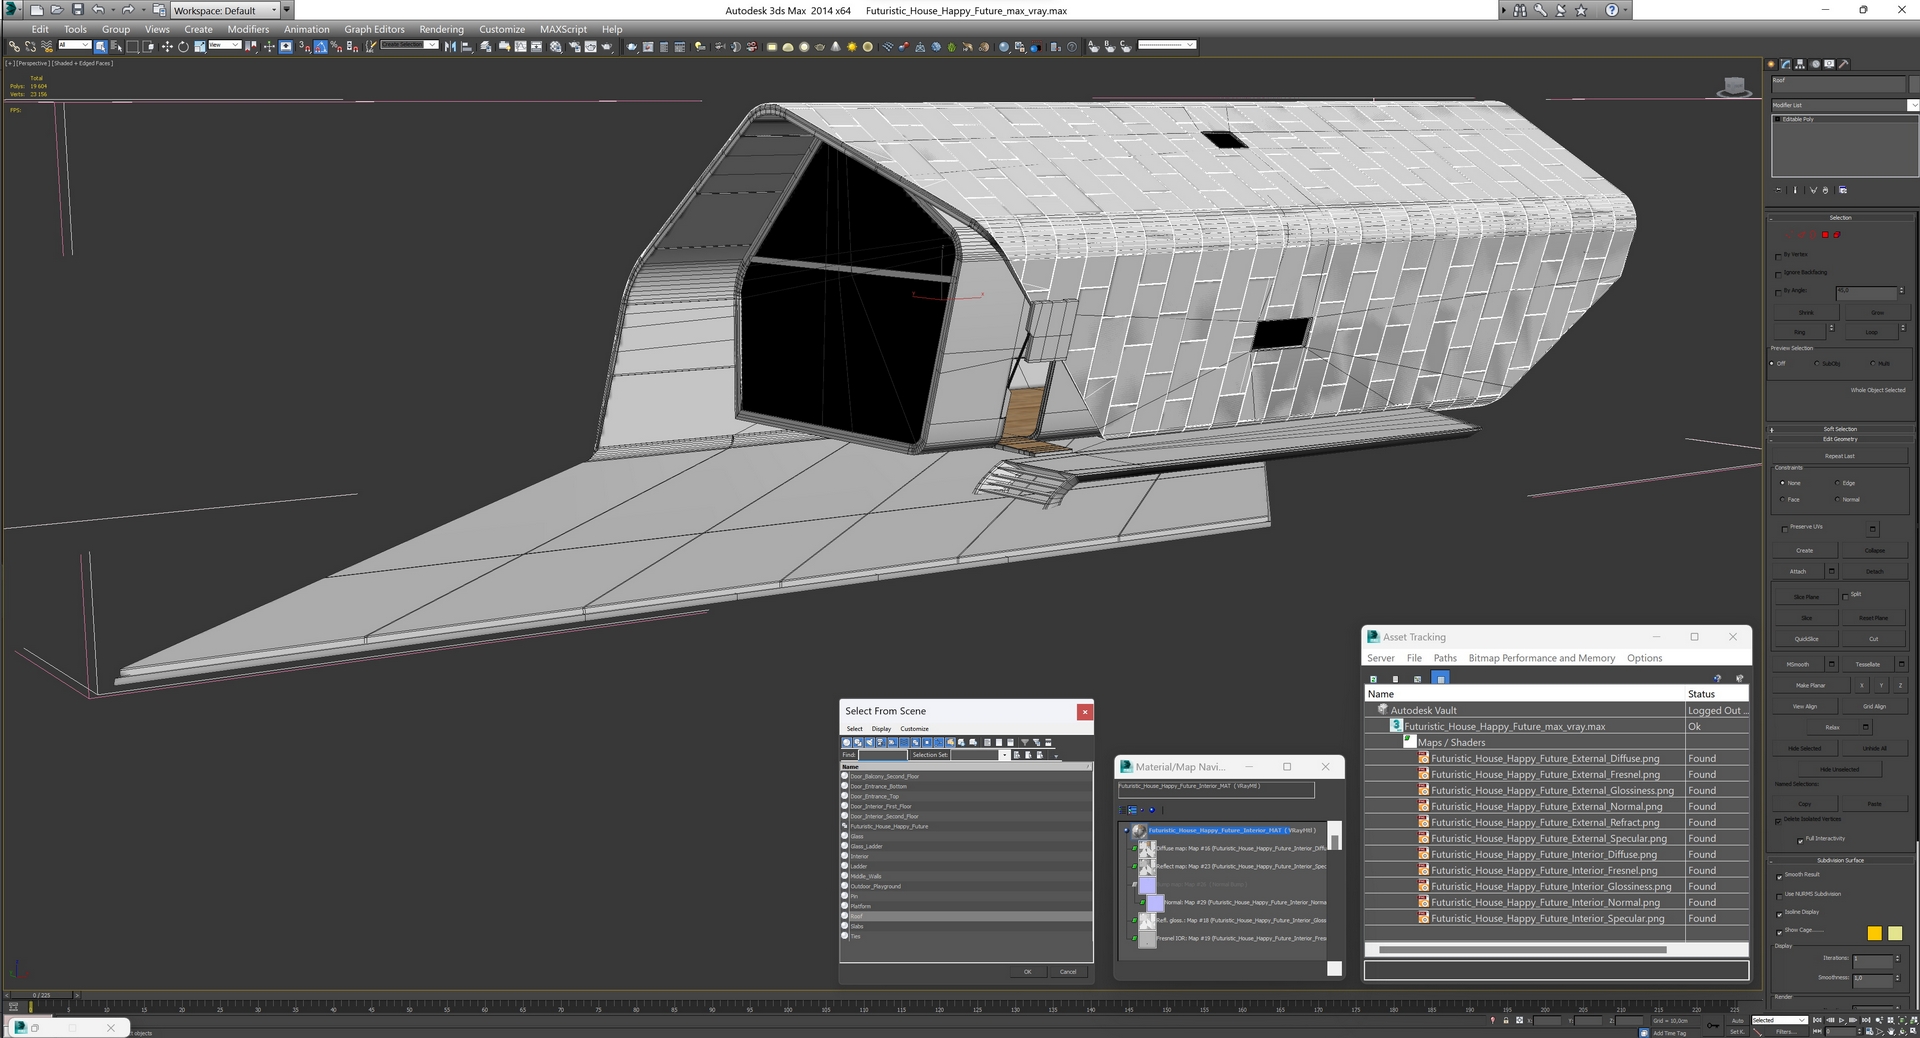This screenshot has width=1920, height=1038.
Task: Toggle Use NURMS Subdivision checkbox
Action: [x=1779, y=896]
